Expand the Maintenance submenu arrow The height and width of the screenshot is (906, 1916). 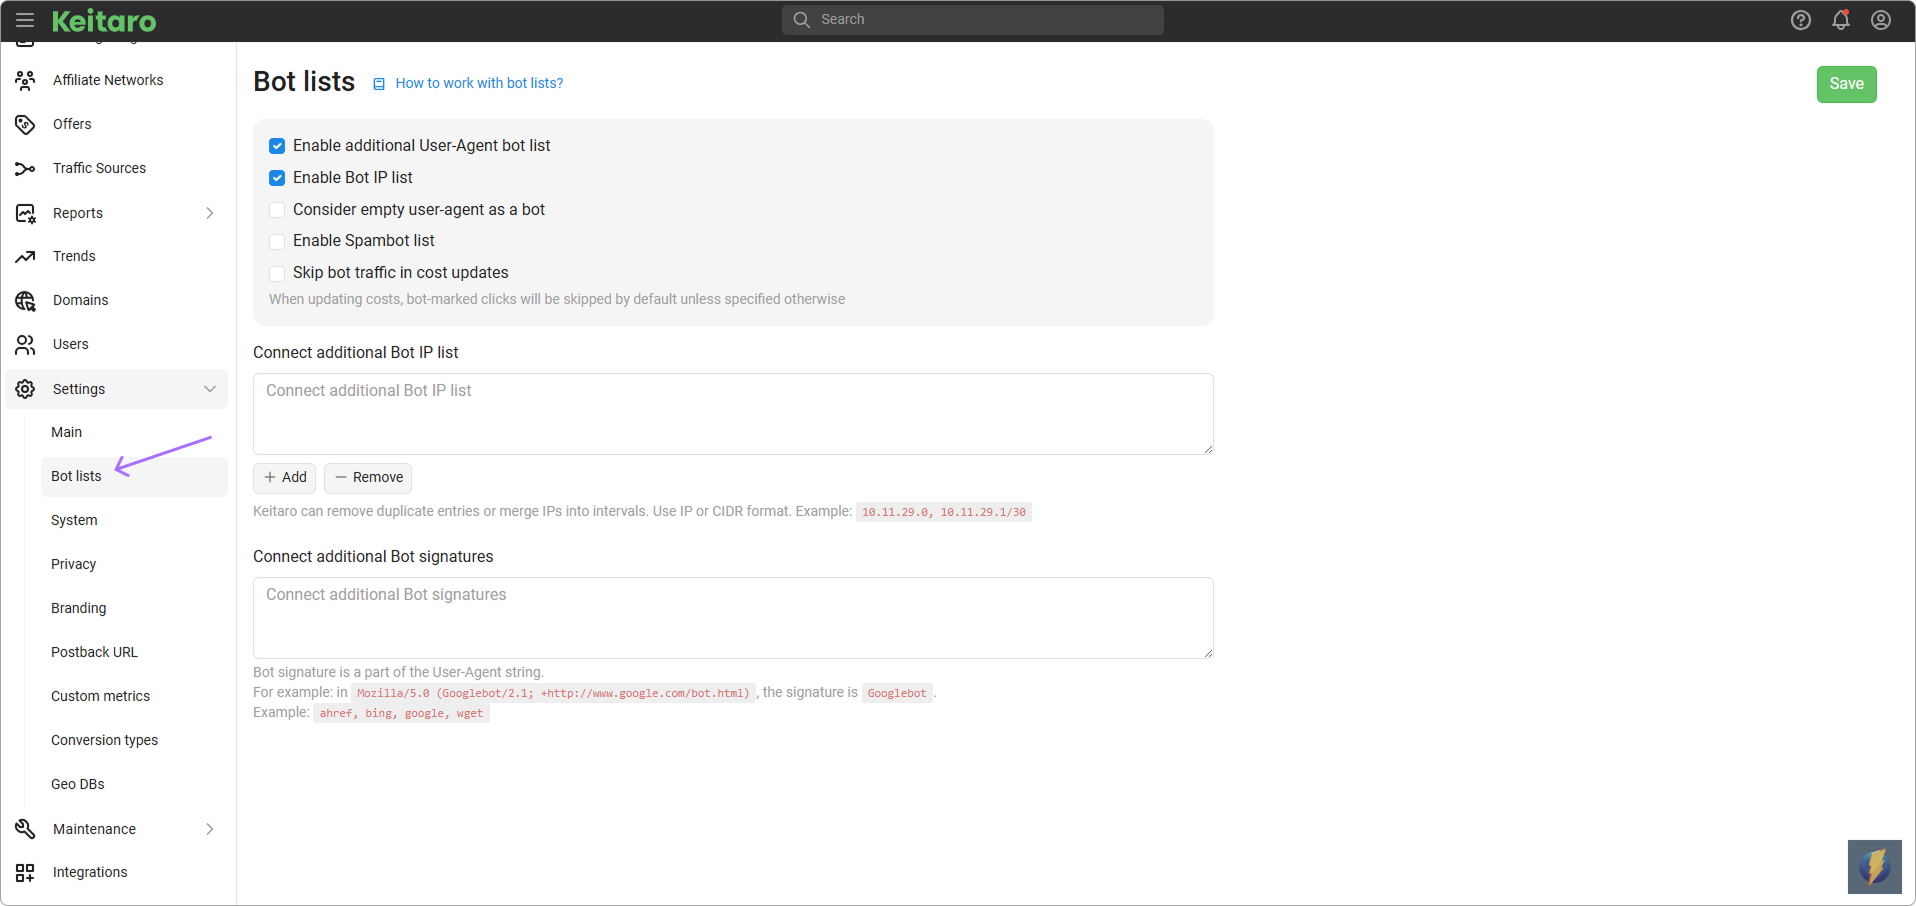[x=210, y=829]
